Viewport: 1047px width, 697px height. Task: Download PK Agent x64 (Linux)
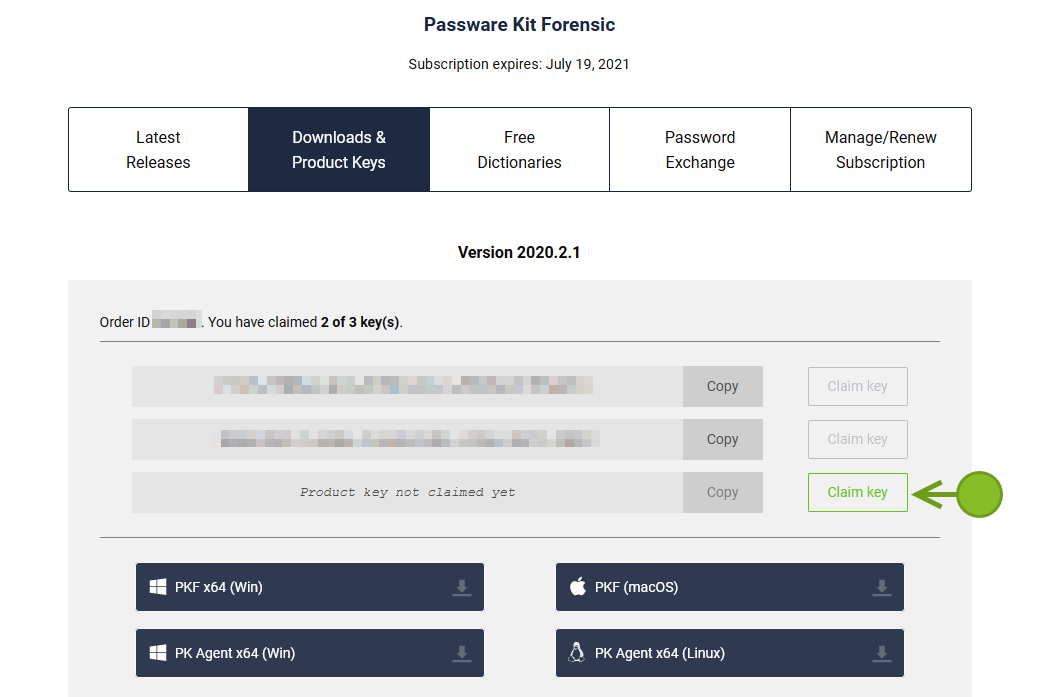tap(730, 653)
